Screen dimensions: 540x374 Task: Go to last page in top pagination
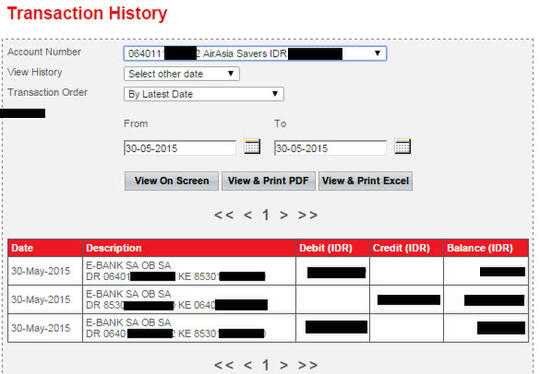click(x=308, y=215)
